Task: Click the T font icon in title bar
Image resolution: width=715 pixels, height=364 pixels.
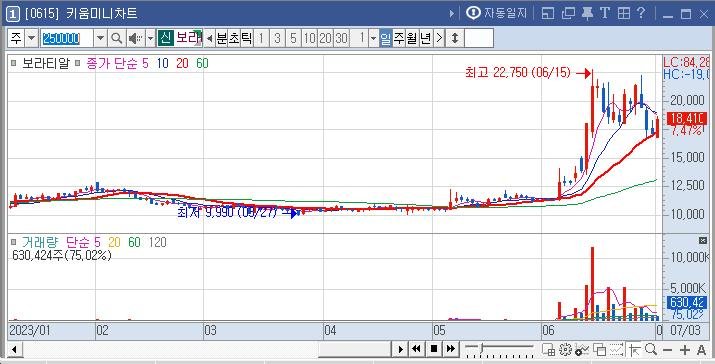Action: pyautogui.click(x=605, y=13)
